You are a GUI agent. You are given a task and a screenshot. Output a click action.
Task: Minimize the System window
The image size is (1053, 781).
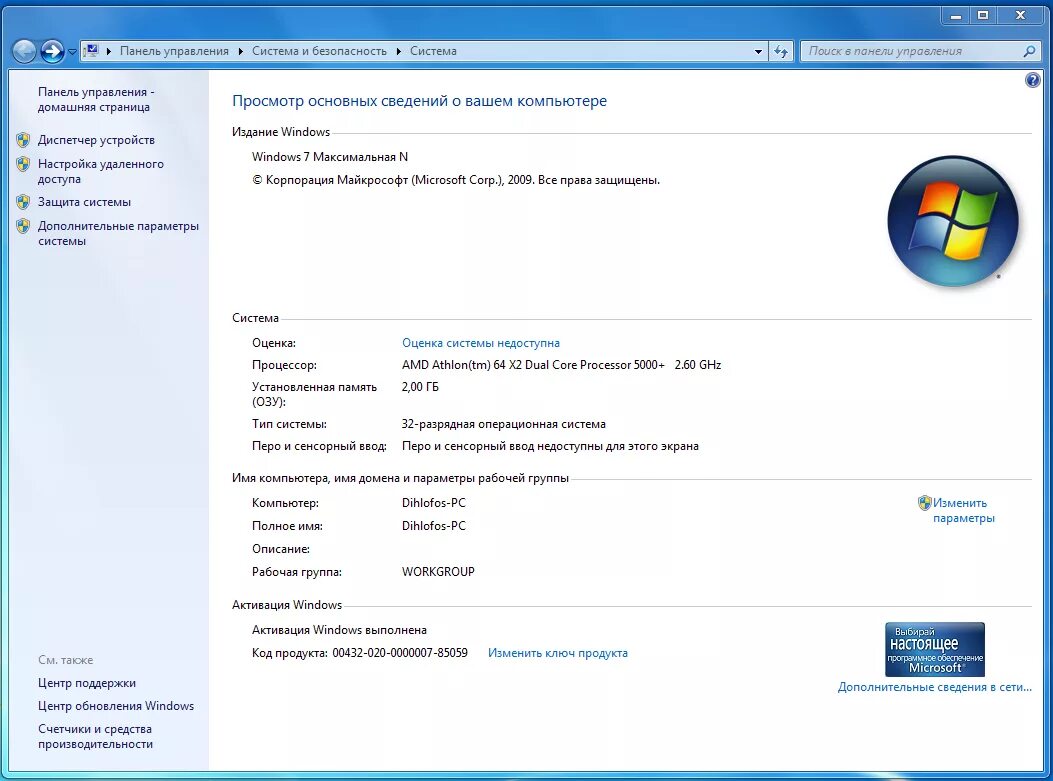coord(956,15)
